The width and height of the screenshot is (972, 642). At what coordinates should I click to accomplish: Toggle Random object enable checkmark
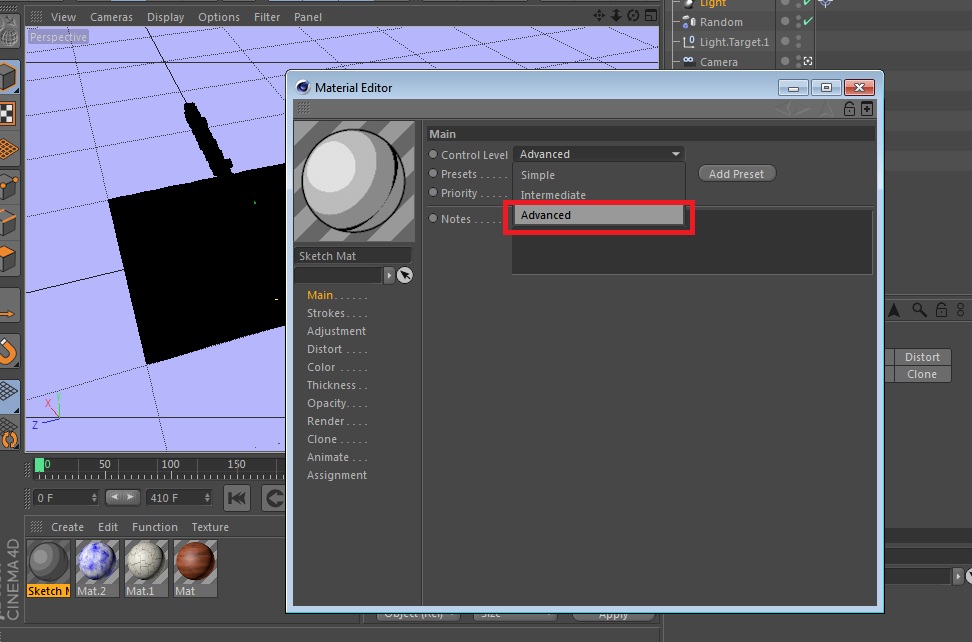[x=807, y=21]
